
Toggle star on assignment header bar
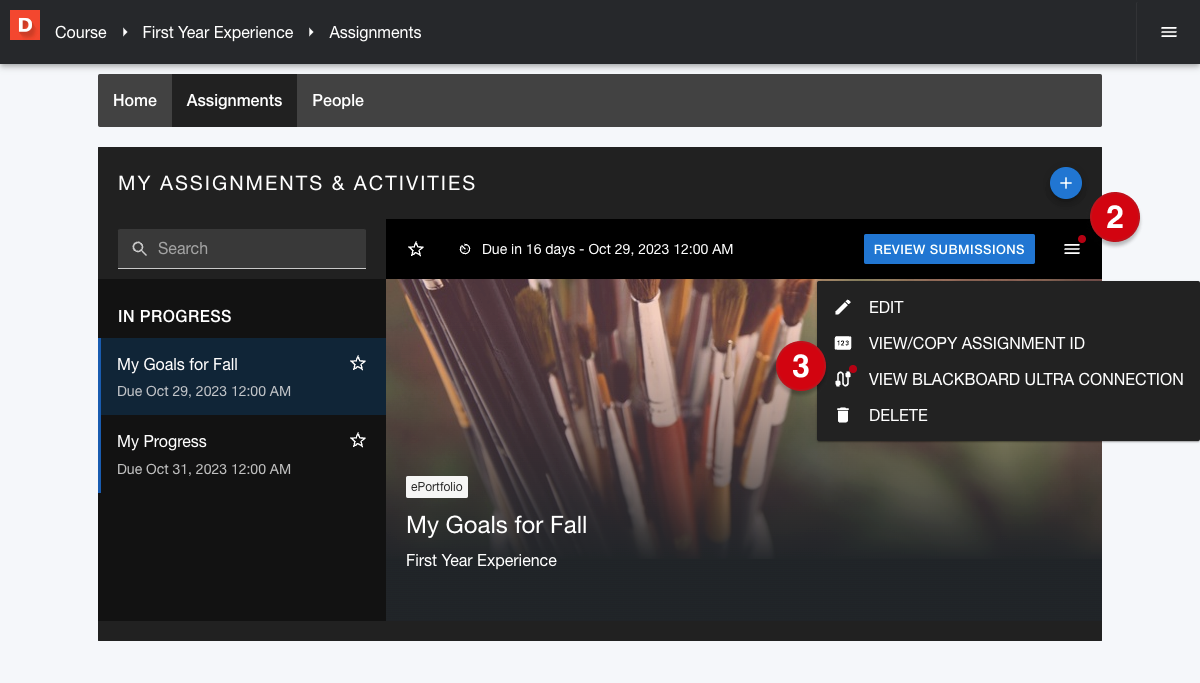coord(416,249)
